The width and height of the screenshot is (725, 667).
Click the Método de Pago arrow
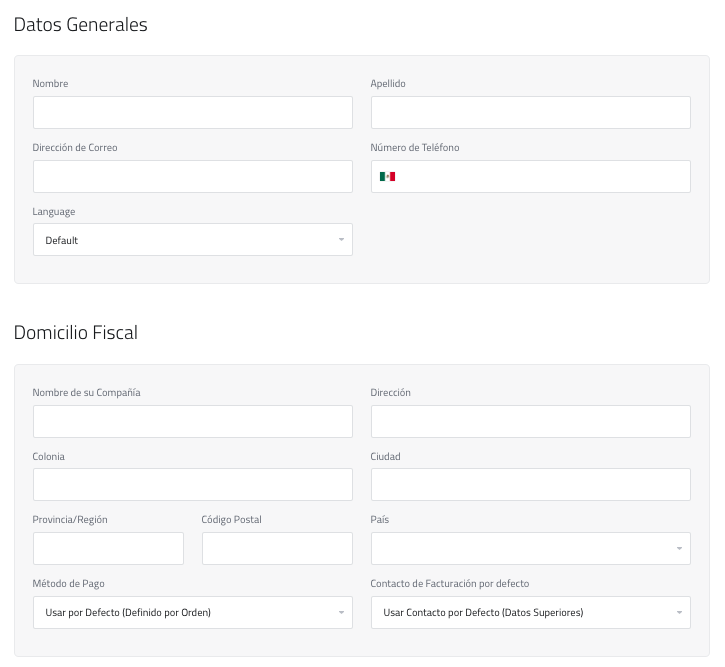pyautogui.click(x=341, y=612)
